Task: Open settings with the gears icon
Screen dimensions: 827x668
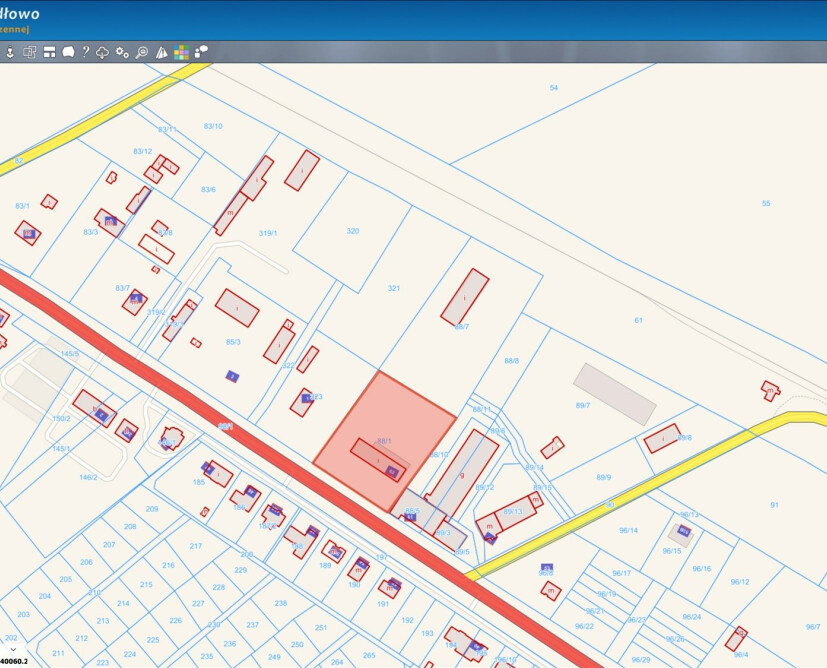Action: click(122, 52)
